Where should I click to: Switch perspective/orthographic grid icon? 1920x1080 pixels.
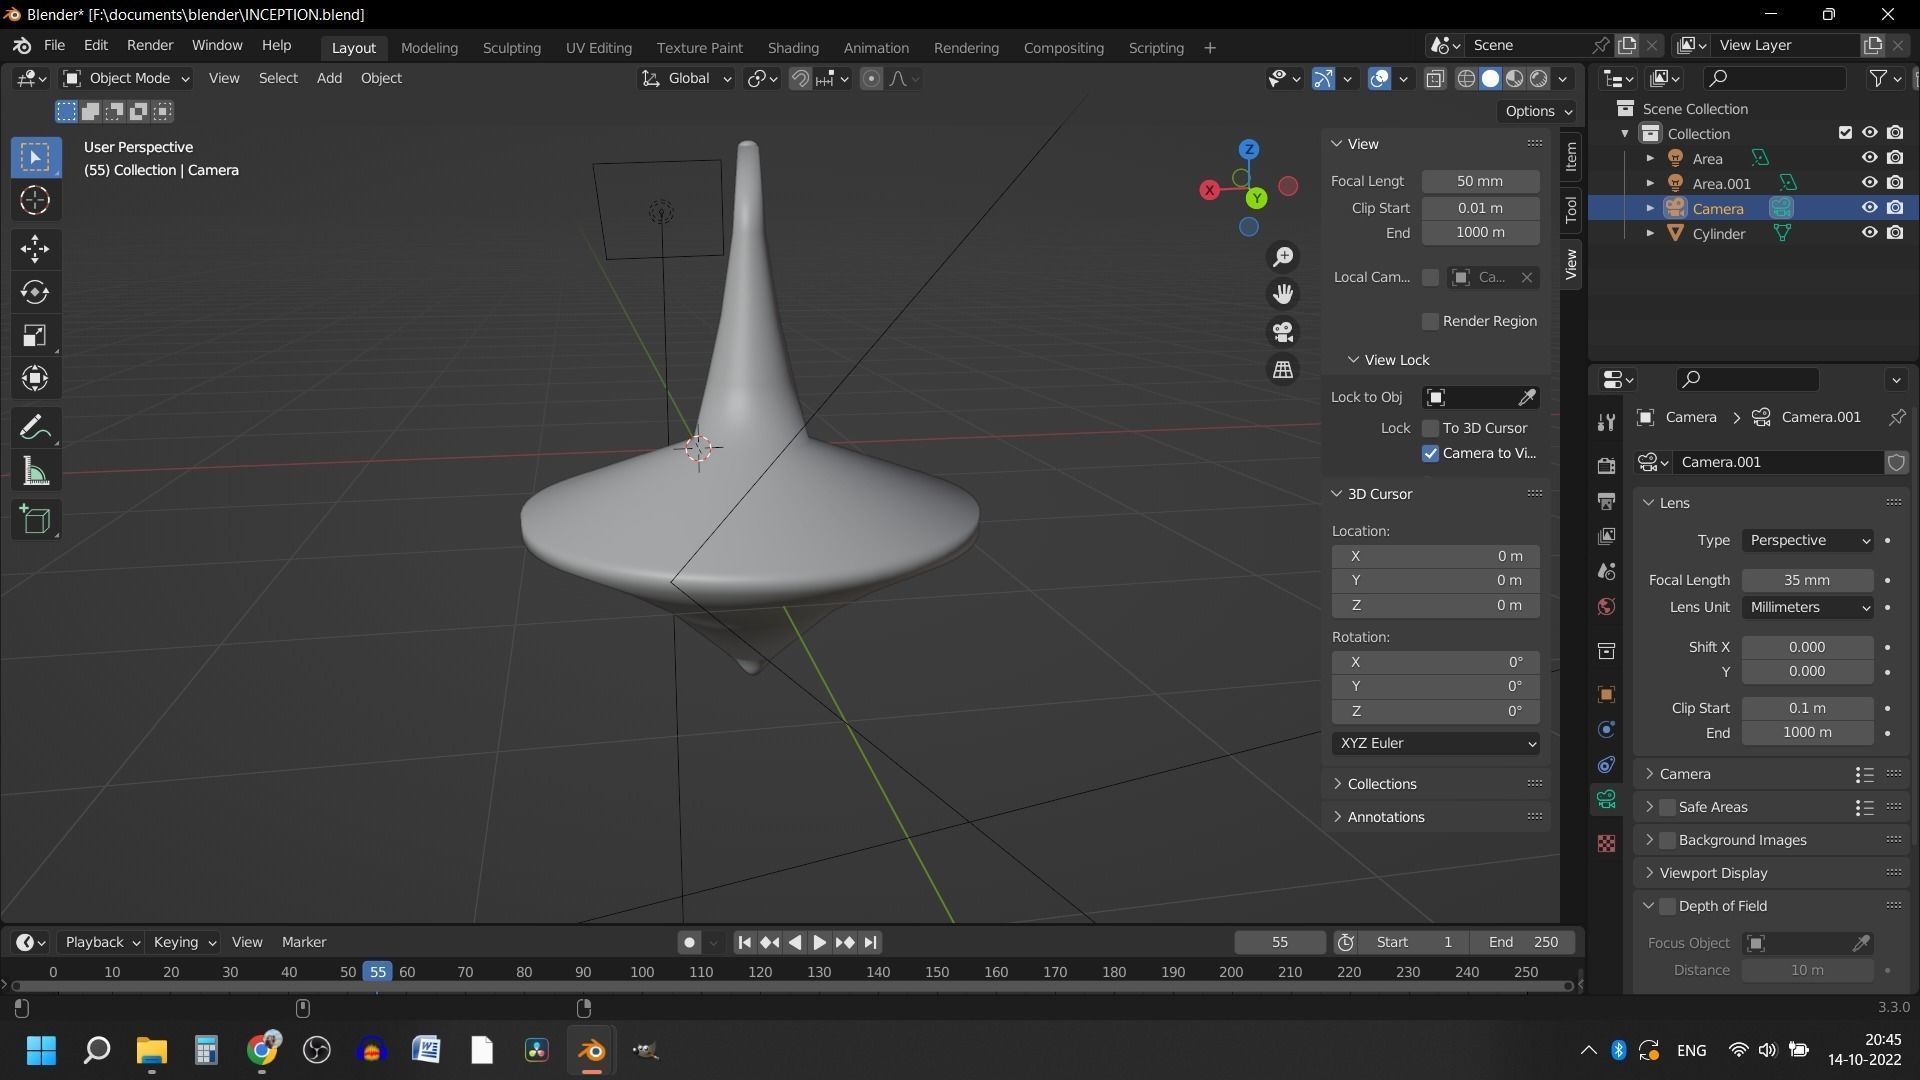(x=1283, y=369)
